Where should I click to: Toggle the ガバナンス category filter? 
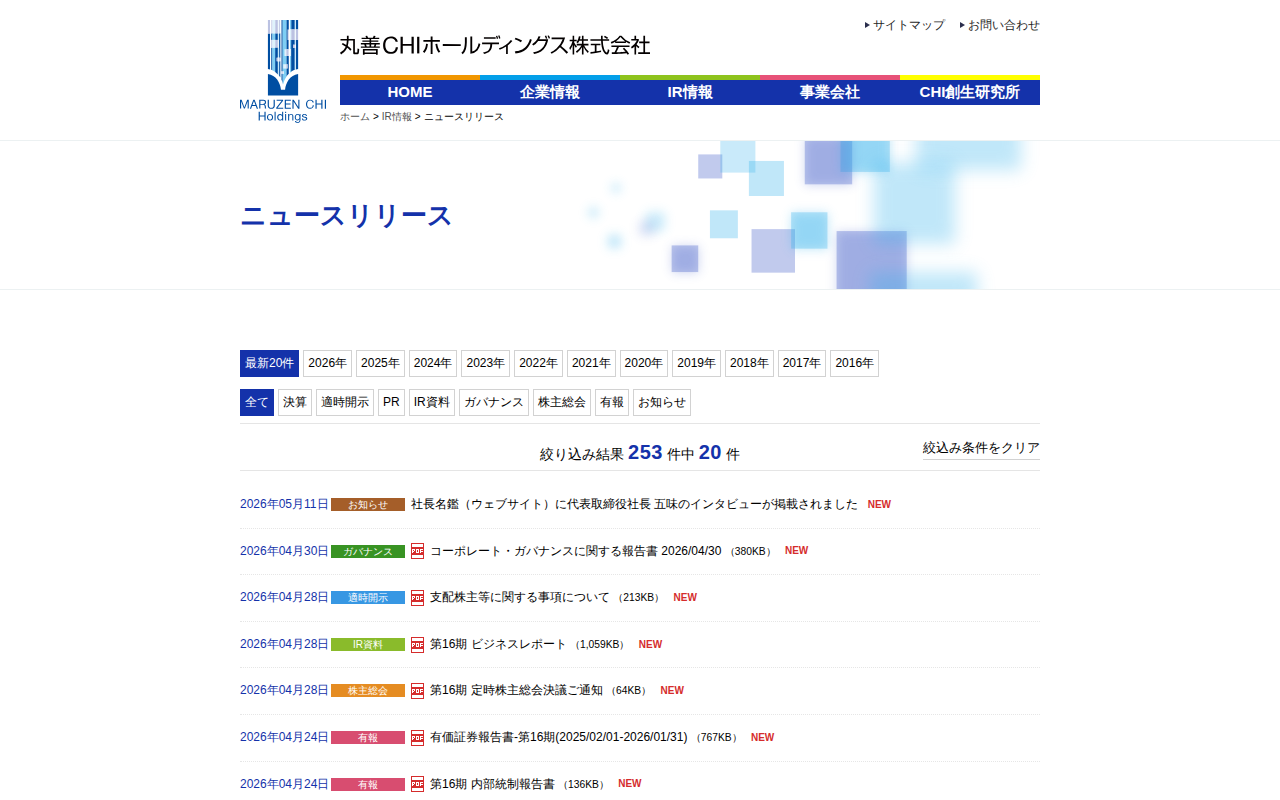point(494,402)
